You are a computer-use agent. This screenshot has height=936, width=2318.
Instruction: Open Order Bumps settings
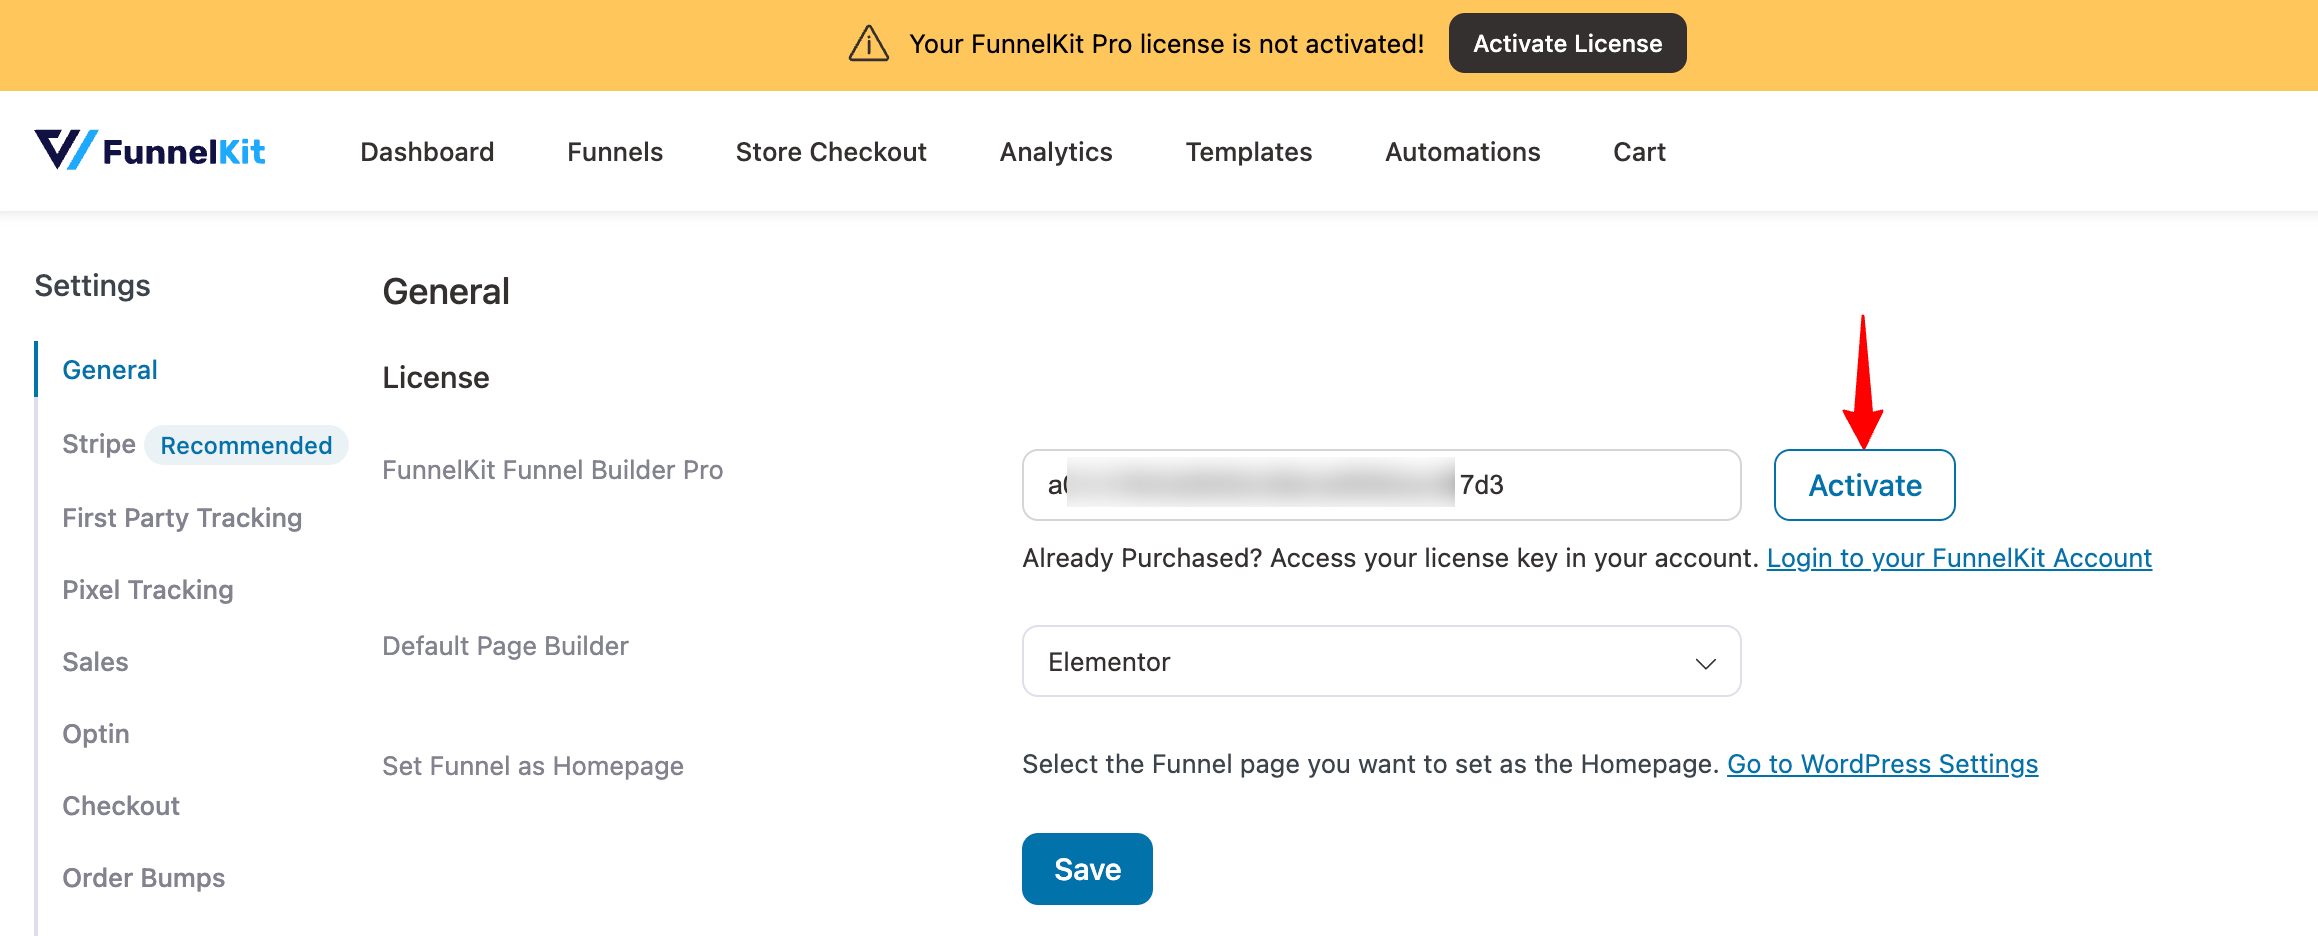[x=144, y=878]
